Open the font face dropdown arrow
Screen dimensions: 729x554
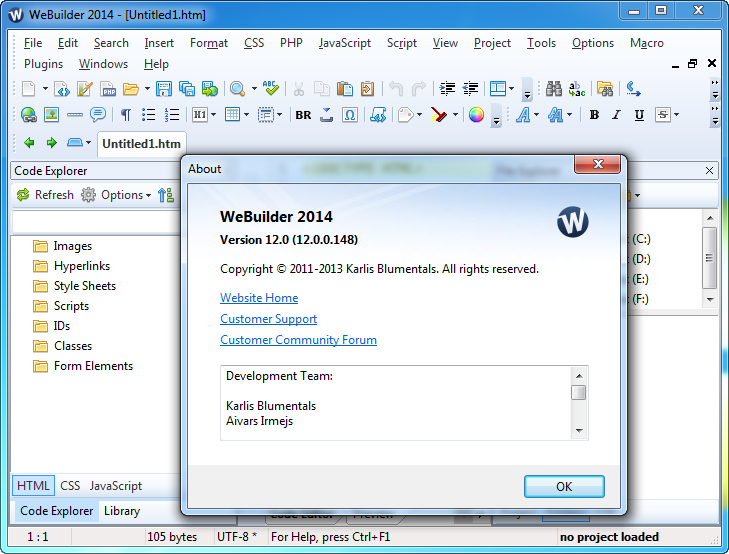537,114
